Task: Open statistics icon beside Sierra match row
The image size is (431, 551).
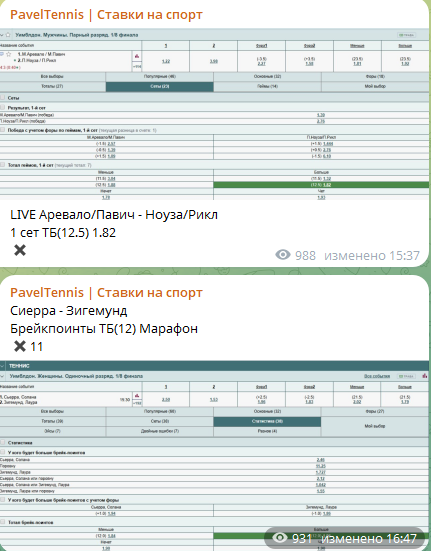Action: click(x=137, y=396)
